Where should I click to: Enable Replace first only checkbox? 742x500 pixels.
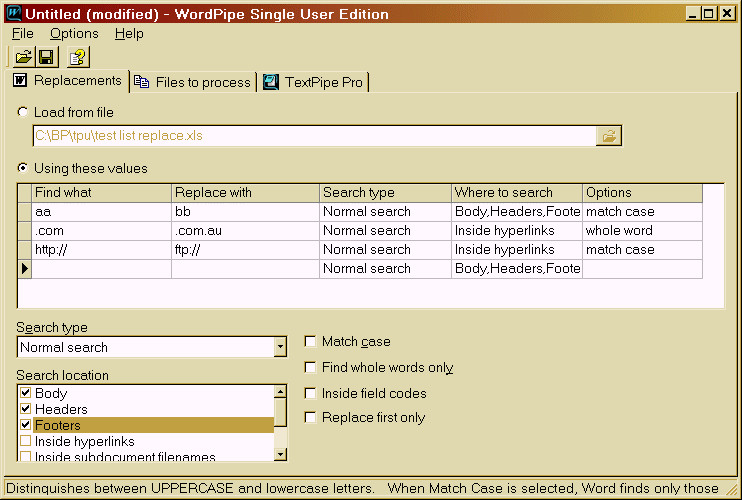click(x=310, y=417)
